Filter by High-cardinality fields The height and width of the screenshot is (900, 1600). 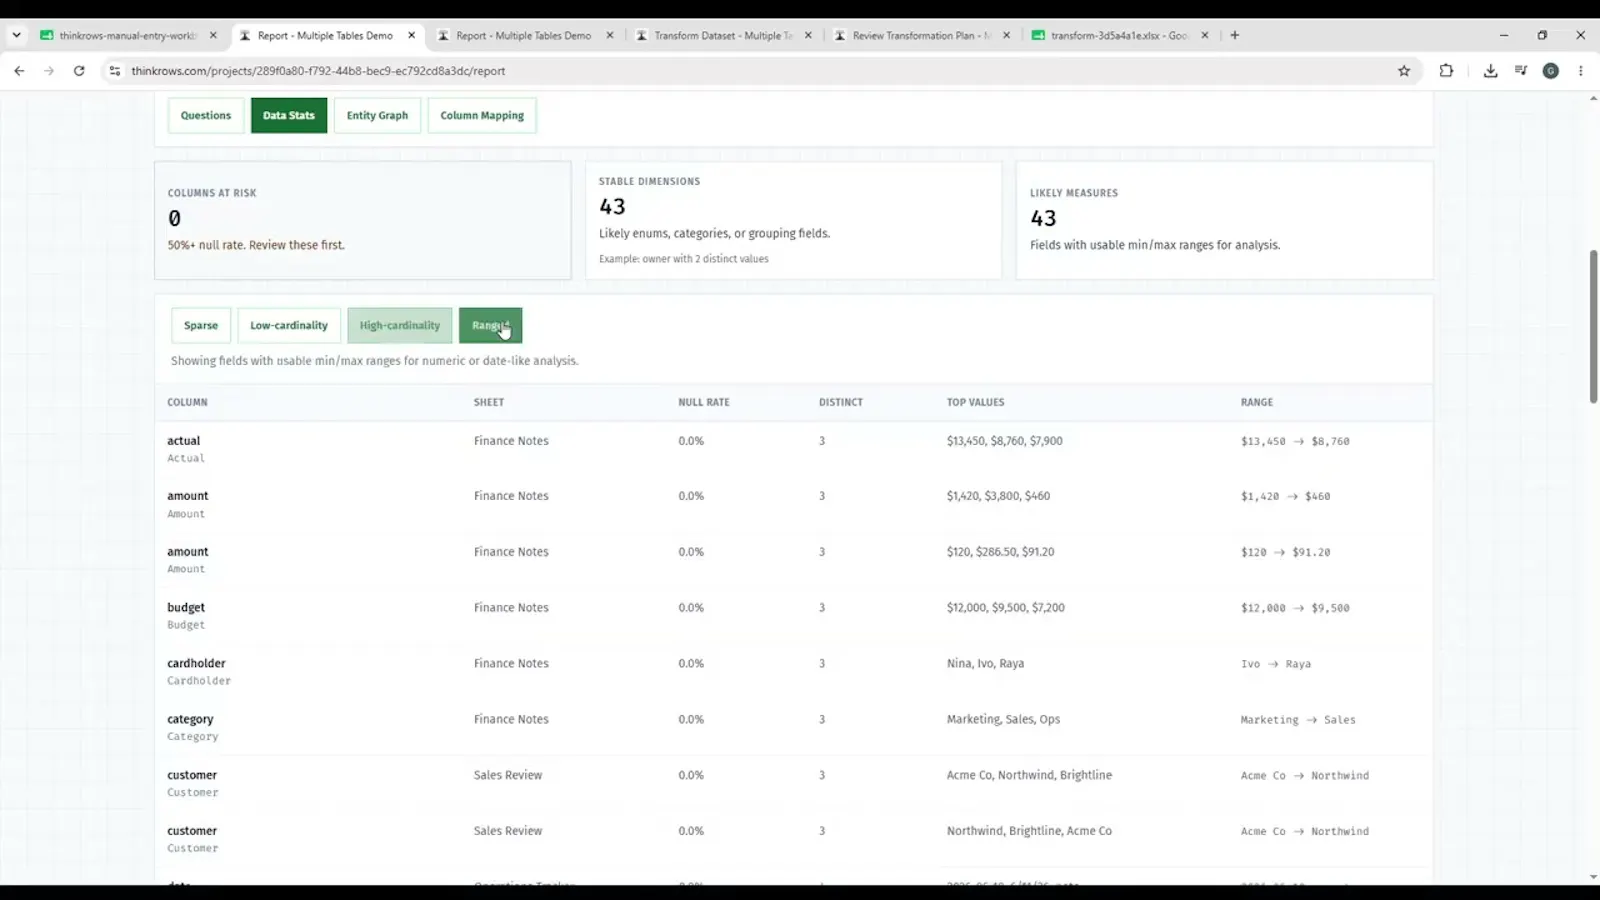(400, 325)
